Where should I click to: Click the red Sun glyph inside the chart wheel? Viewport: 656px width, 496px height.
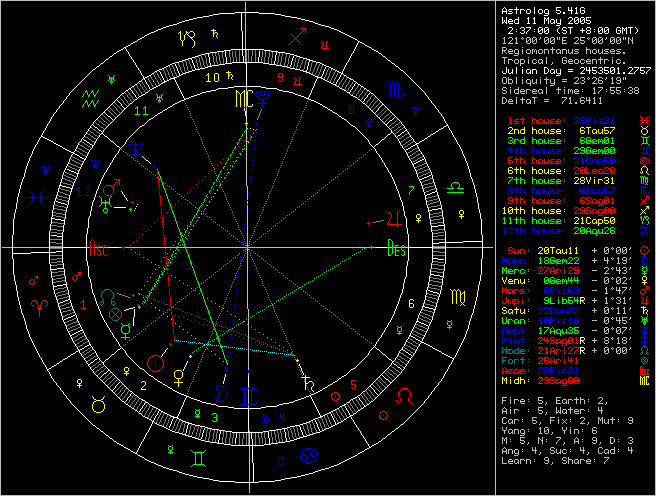click(155, 361)
